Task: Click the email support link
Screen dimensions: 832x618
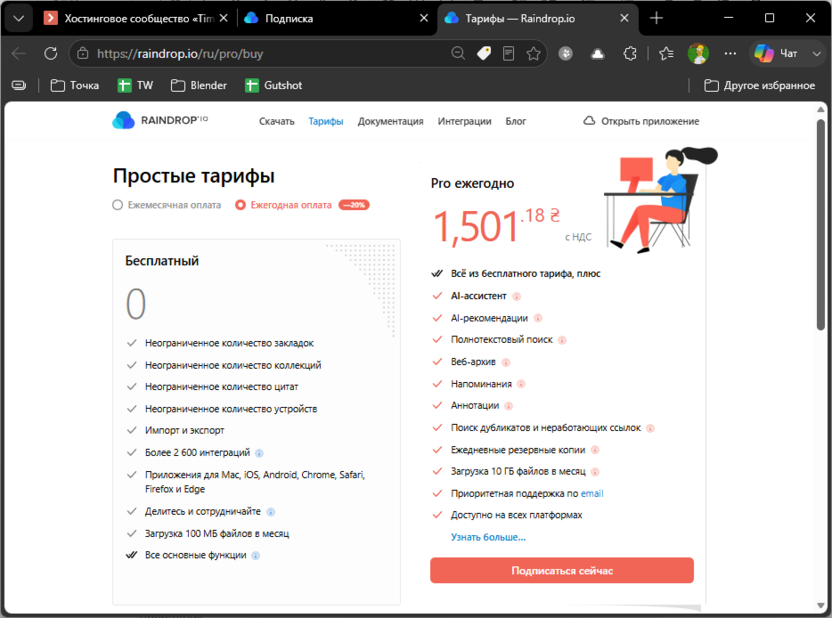Action: (x=592, y=493)
